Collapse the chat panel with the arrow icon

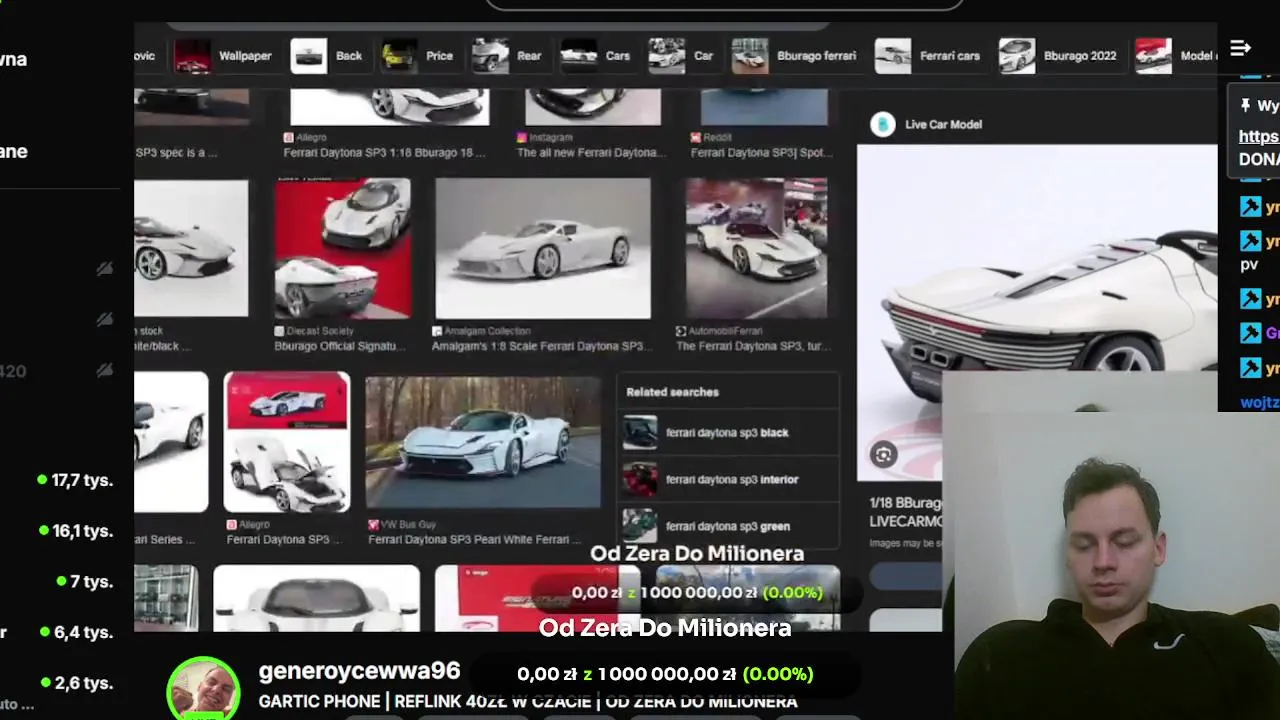[1240, 48]
